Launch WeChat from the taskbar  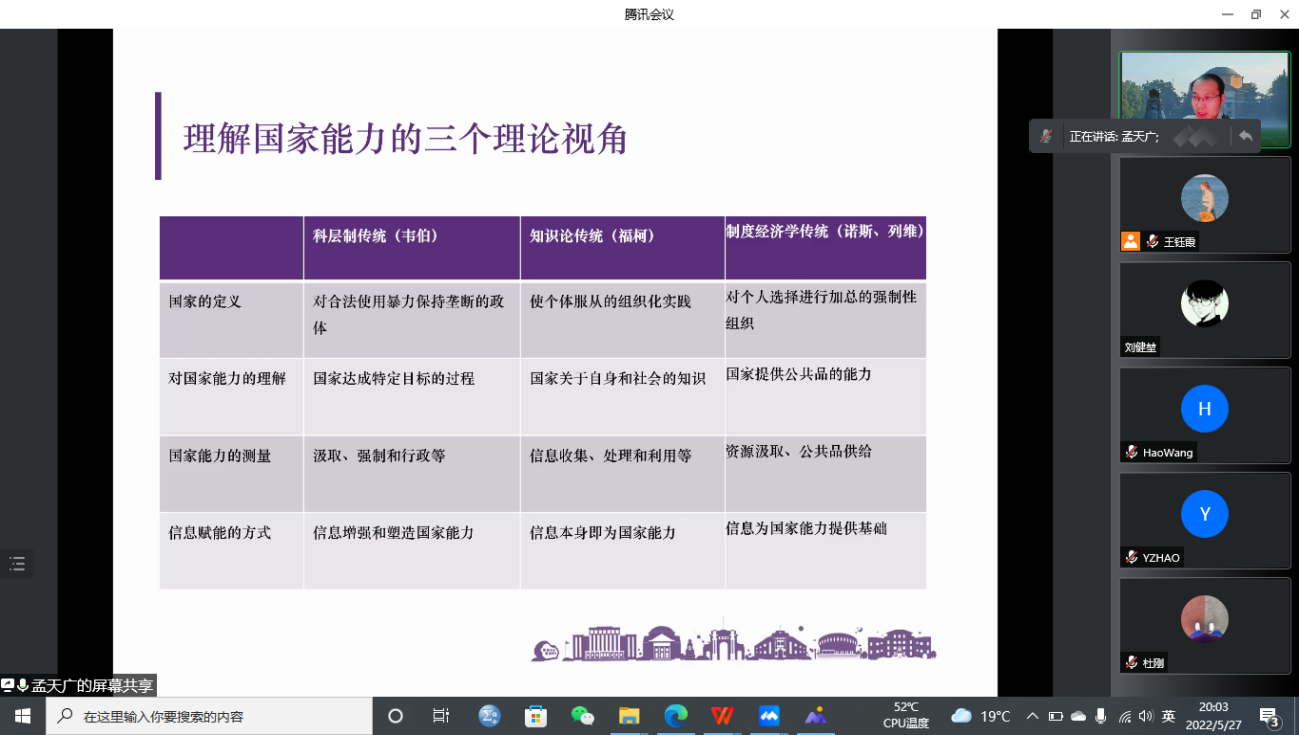click(x=582, y=716)
